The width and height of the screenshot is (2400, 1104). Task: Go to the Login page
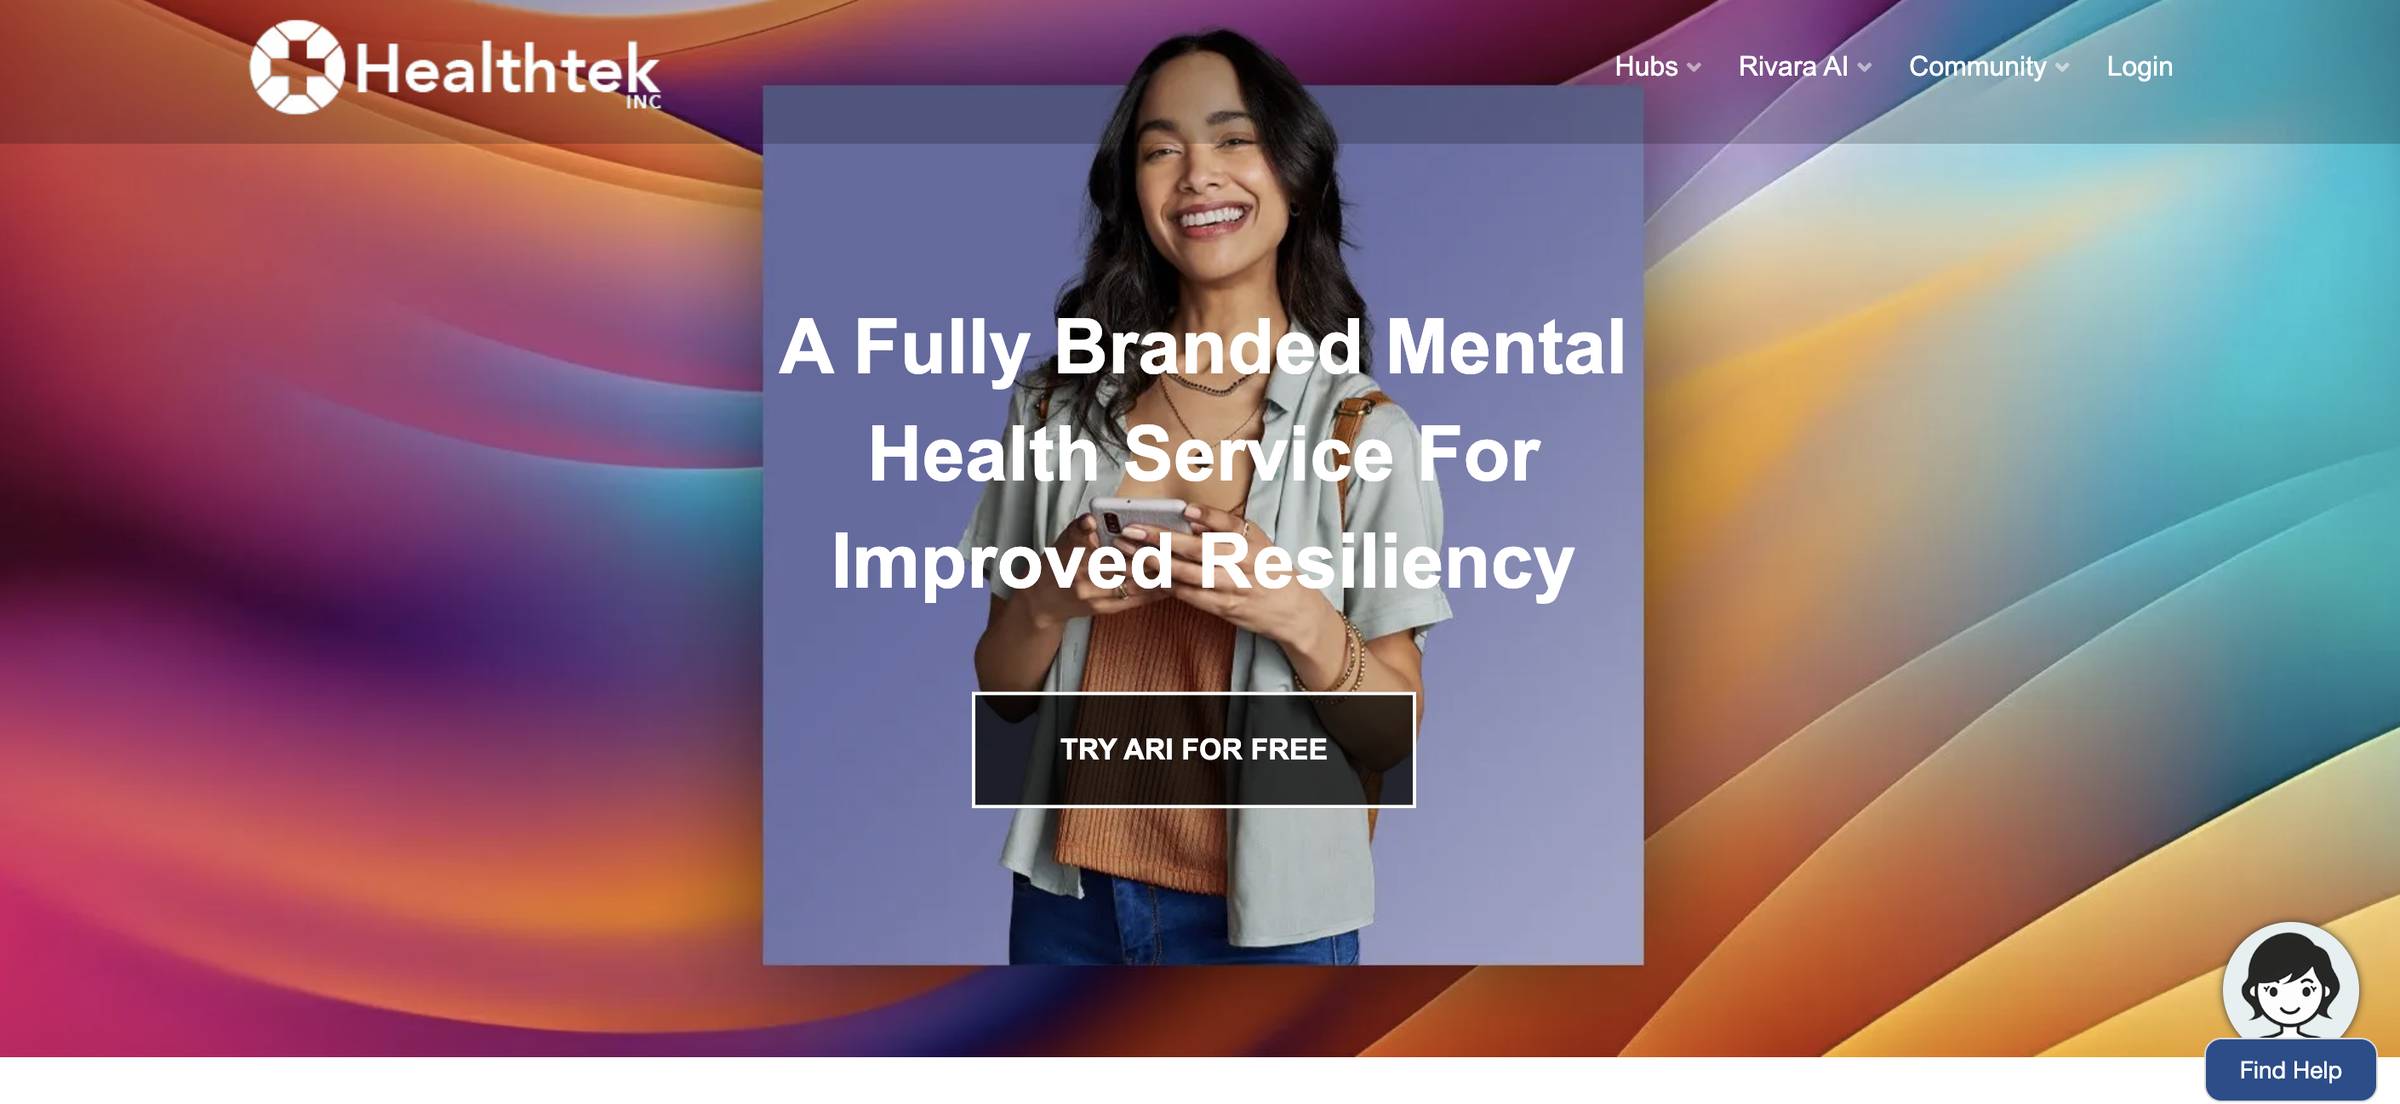[x=2139, y=66]
